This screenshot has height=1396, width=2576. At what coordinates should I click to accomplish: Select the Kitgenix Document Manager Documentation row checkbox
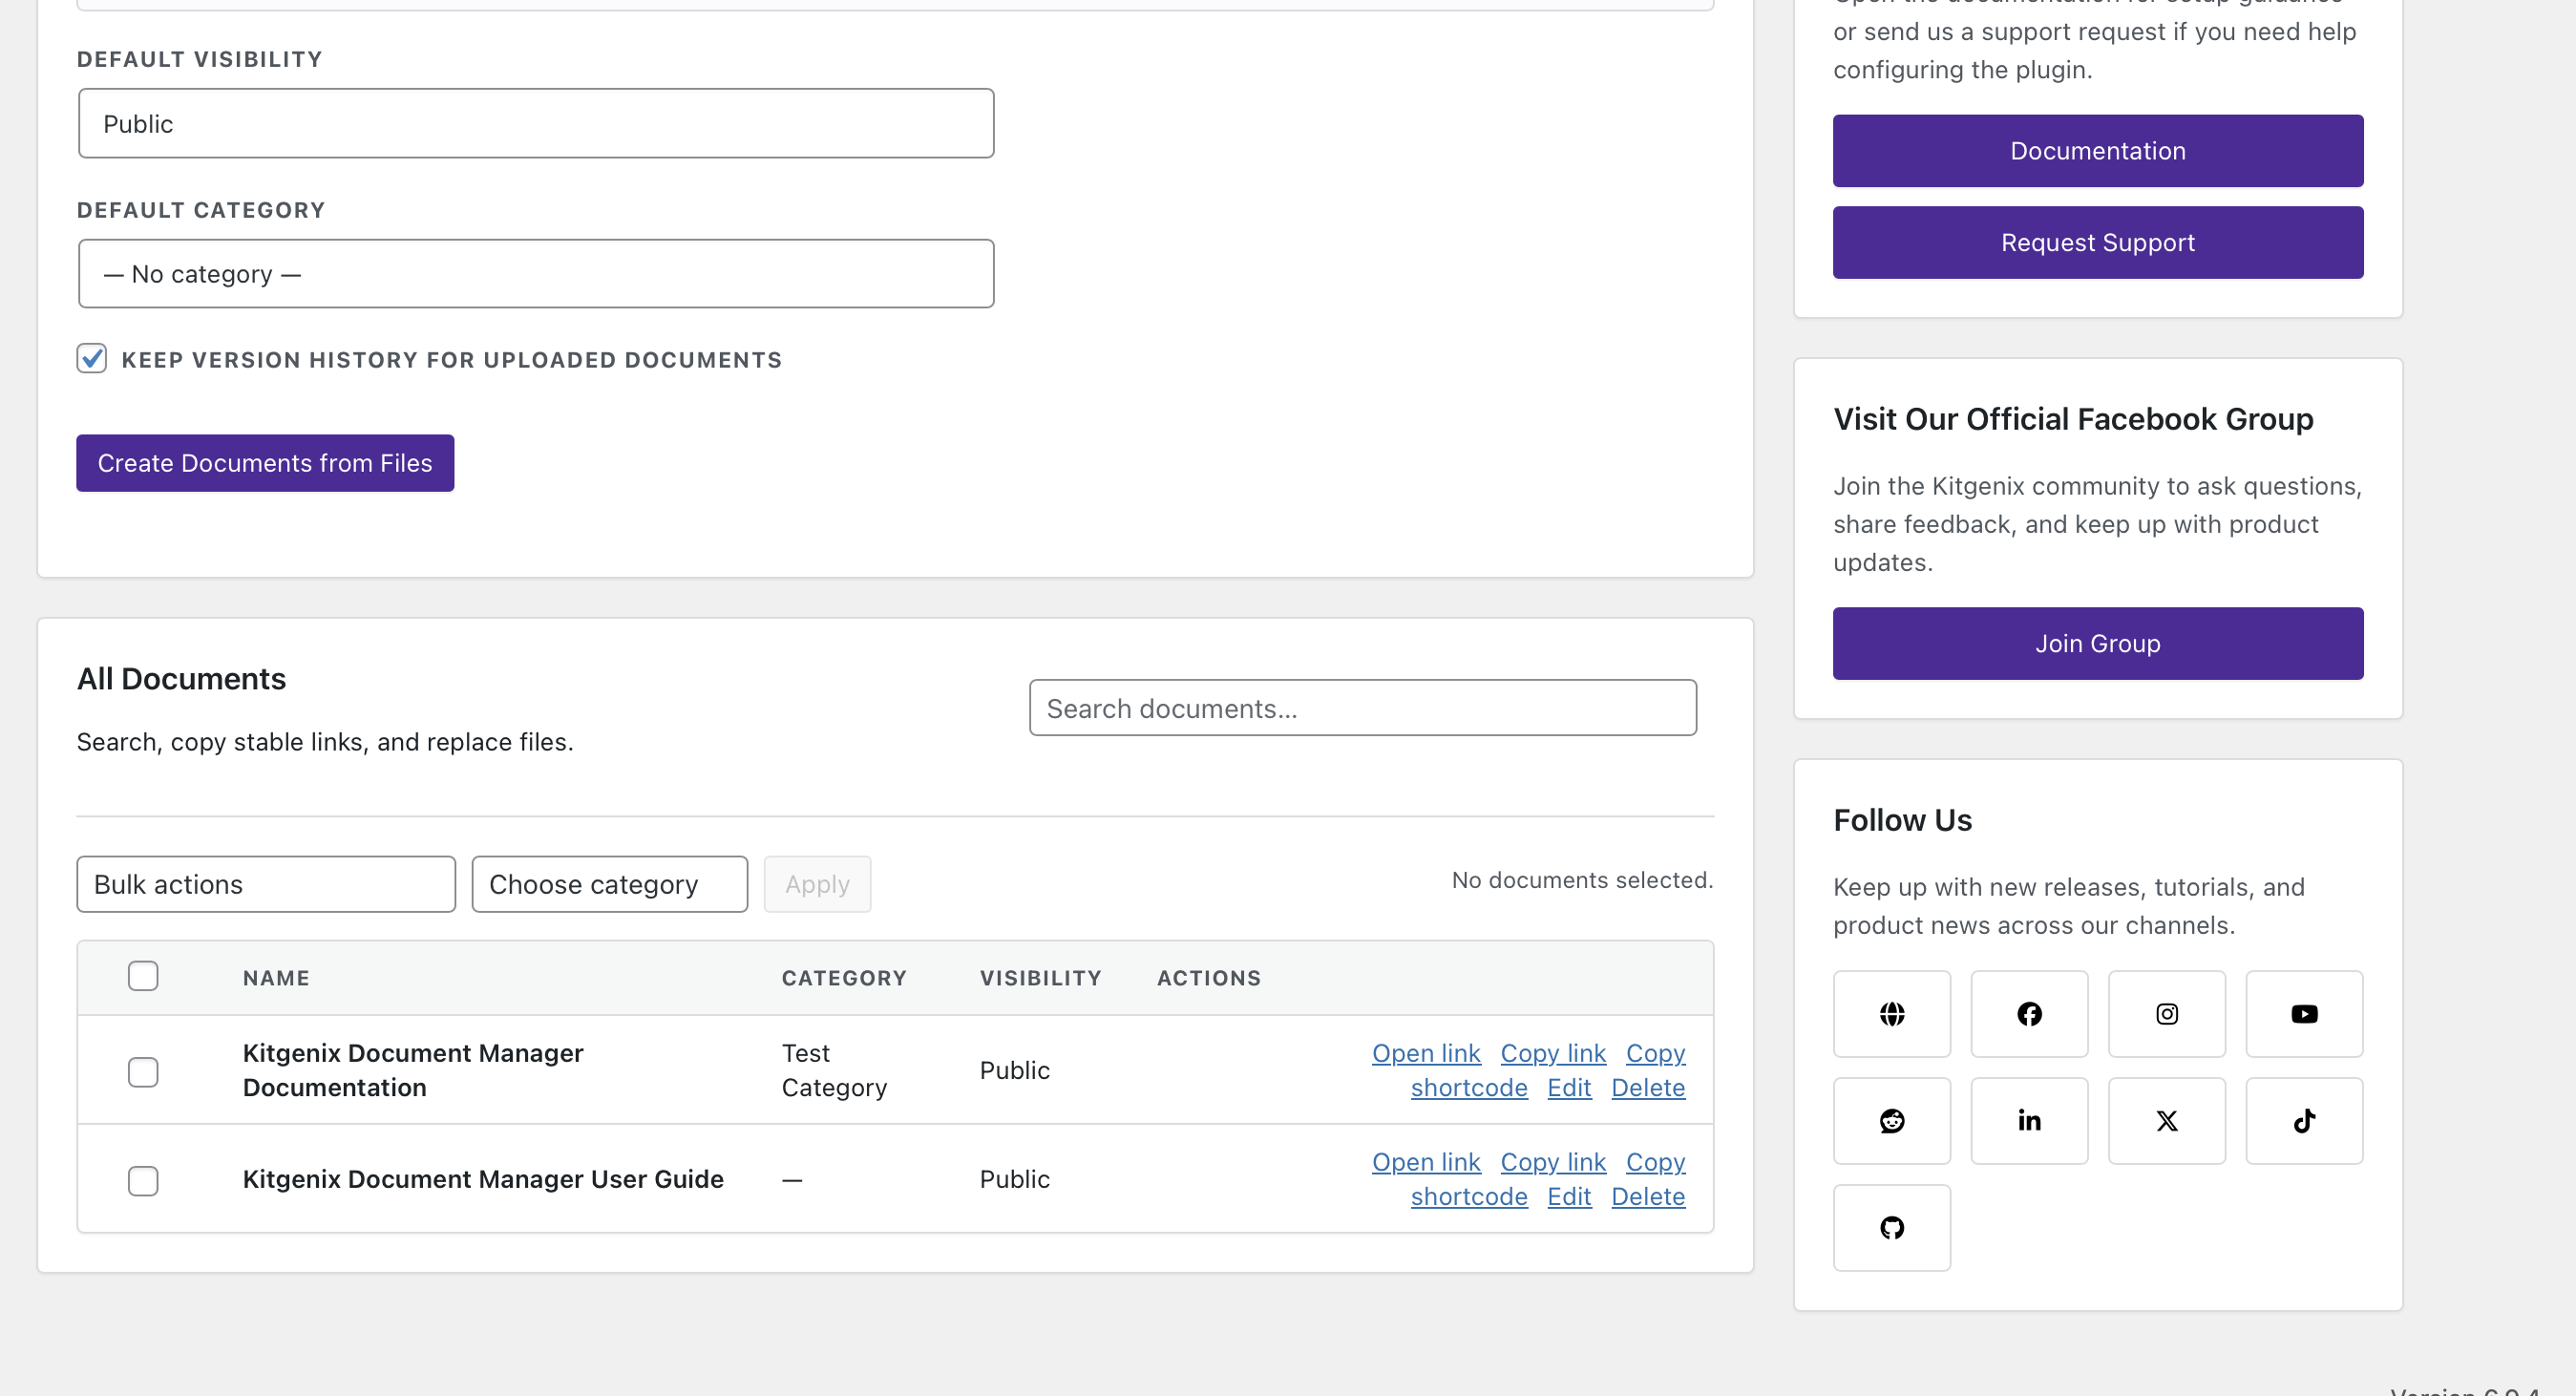143,1072
